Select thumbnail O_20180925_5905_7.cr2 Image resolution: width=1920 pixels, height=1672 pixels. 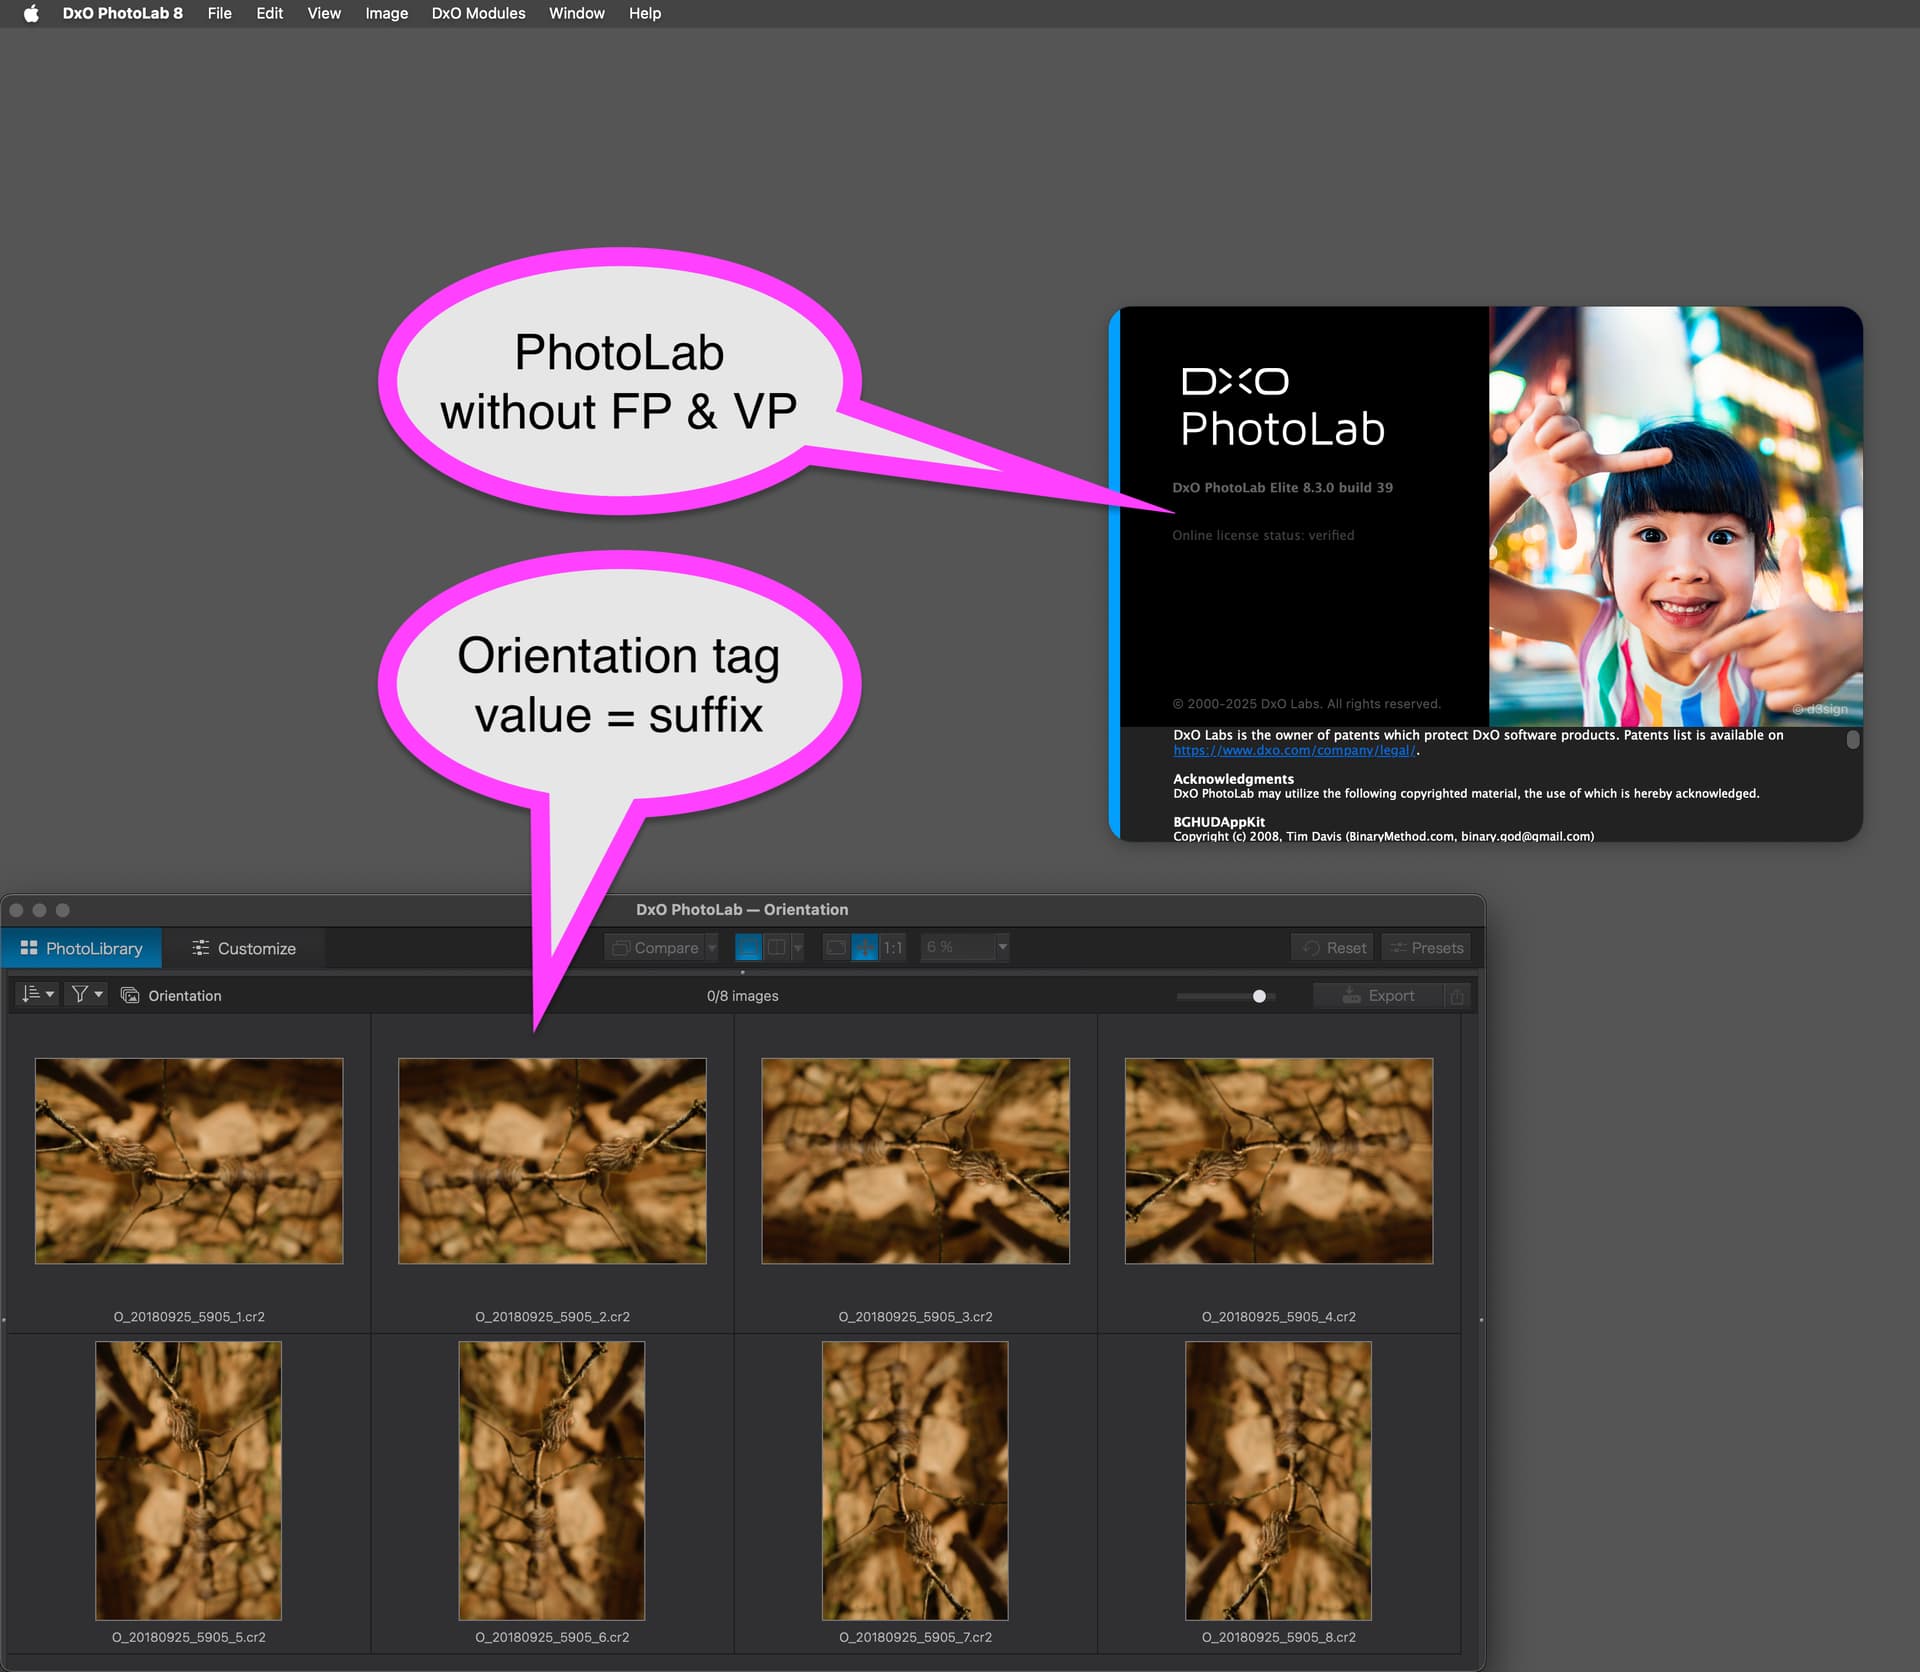click(x=915, y=1481)
